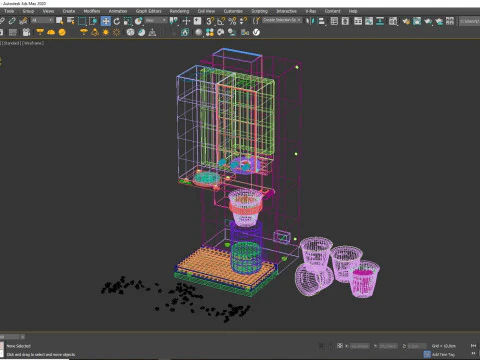
Task: Open the Schematic View icon
Action: (x=380, y=21)
